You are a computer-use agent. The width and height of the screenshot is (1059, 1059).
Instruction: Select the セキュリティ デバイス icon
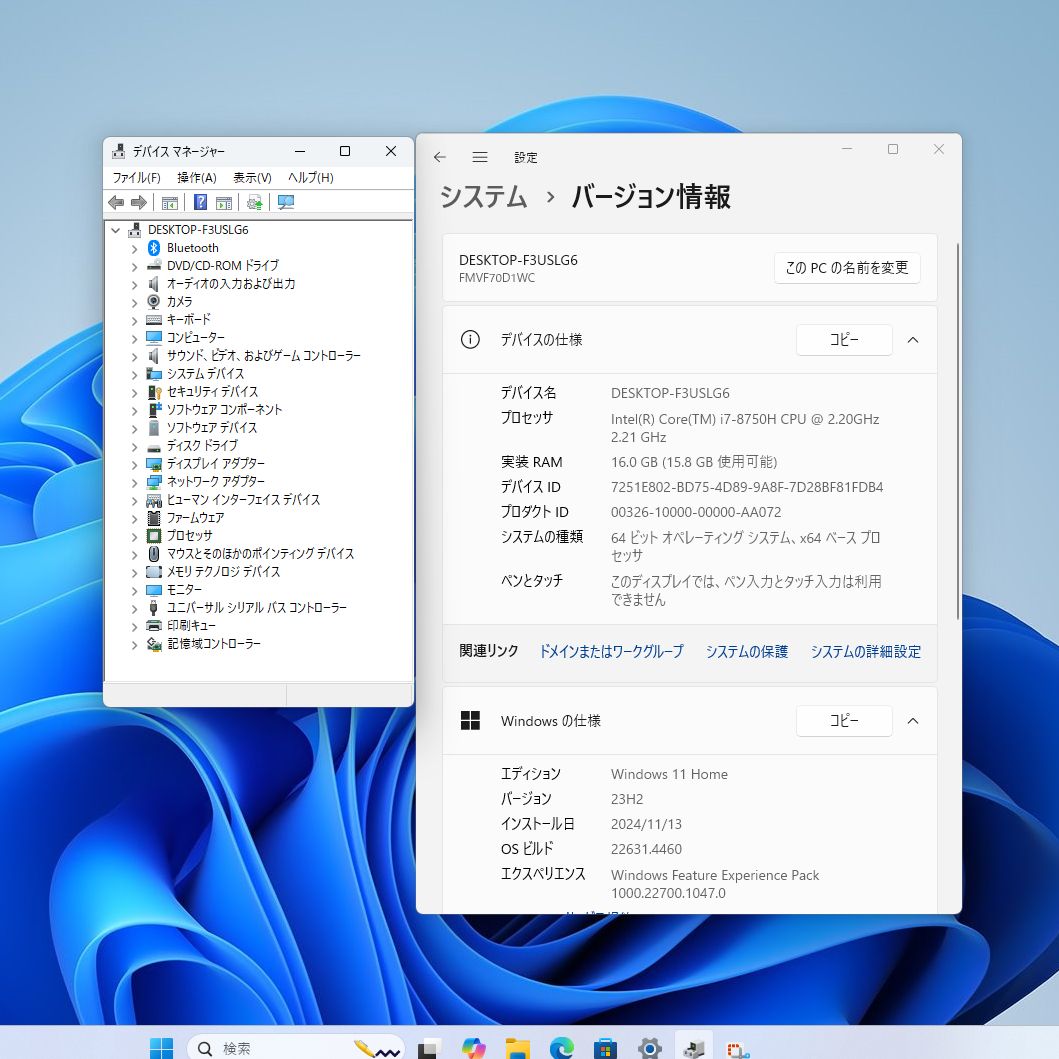coord(154,392)
